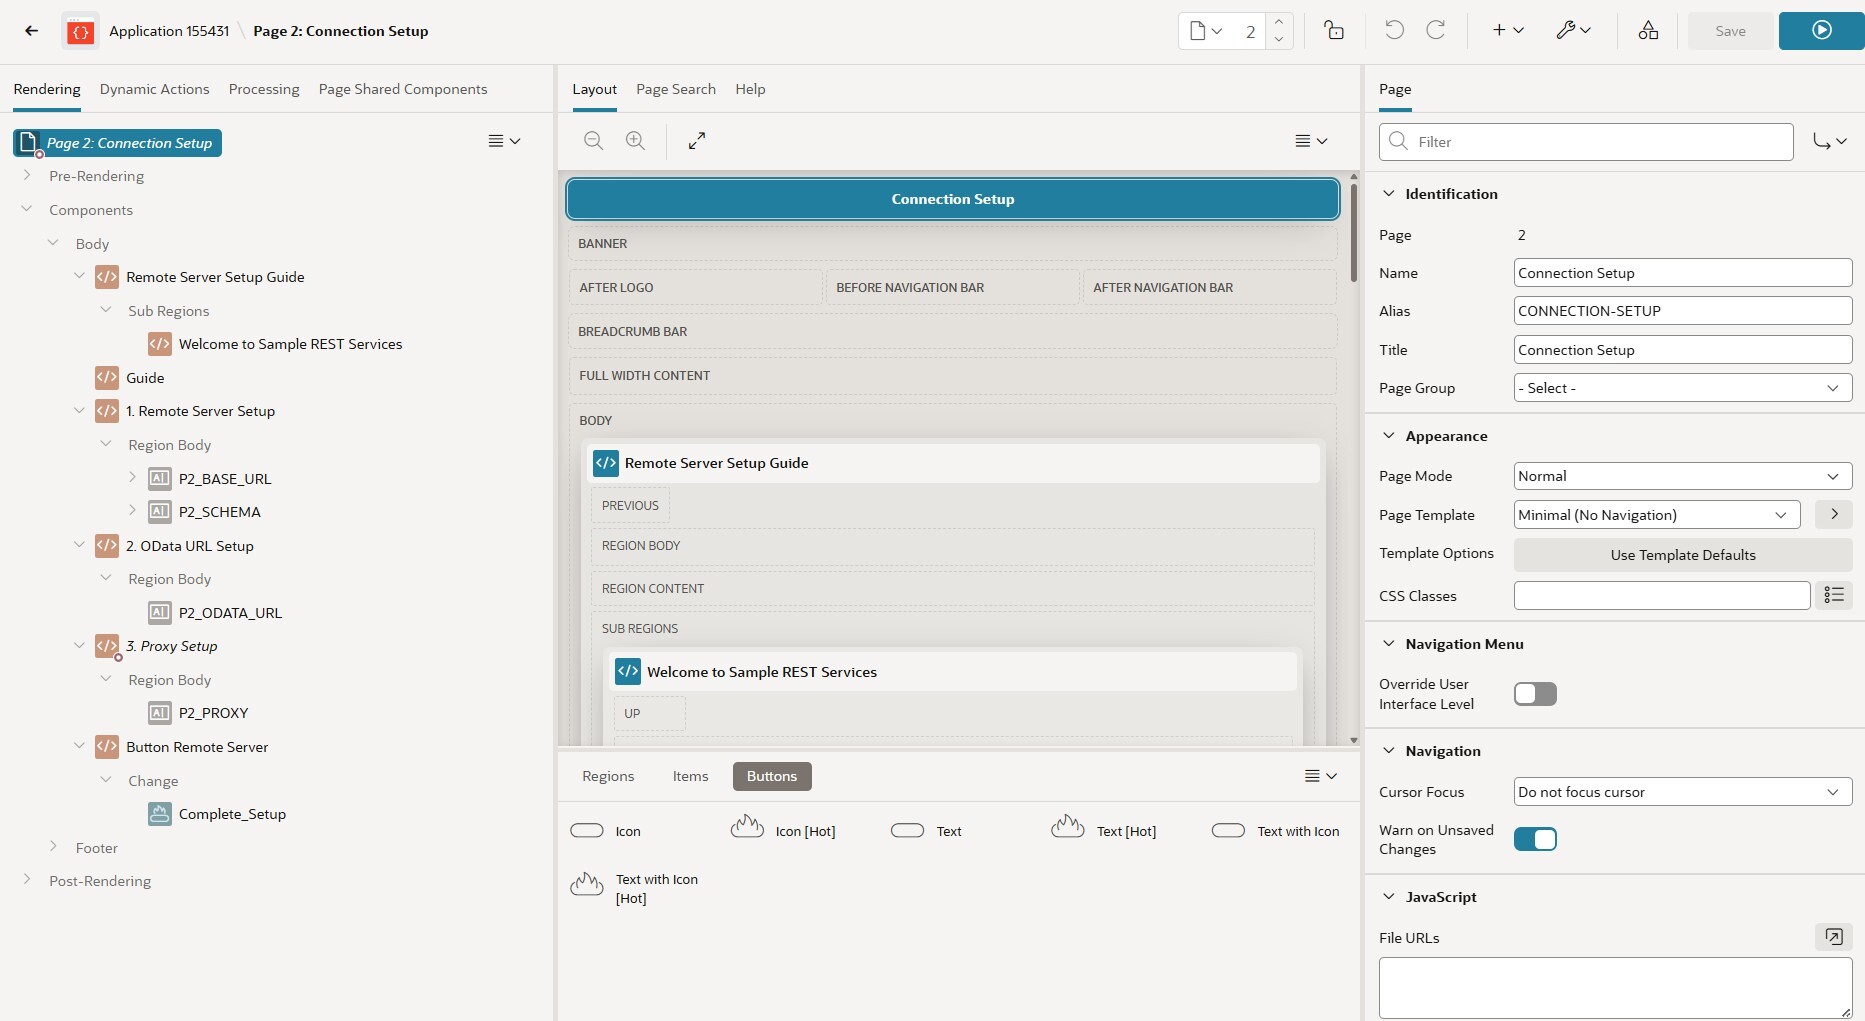
Task: Go to previous page with down stepper
Action: pyautogui.click(x=1279, y=40)
